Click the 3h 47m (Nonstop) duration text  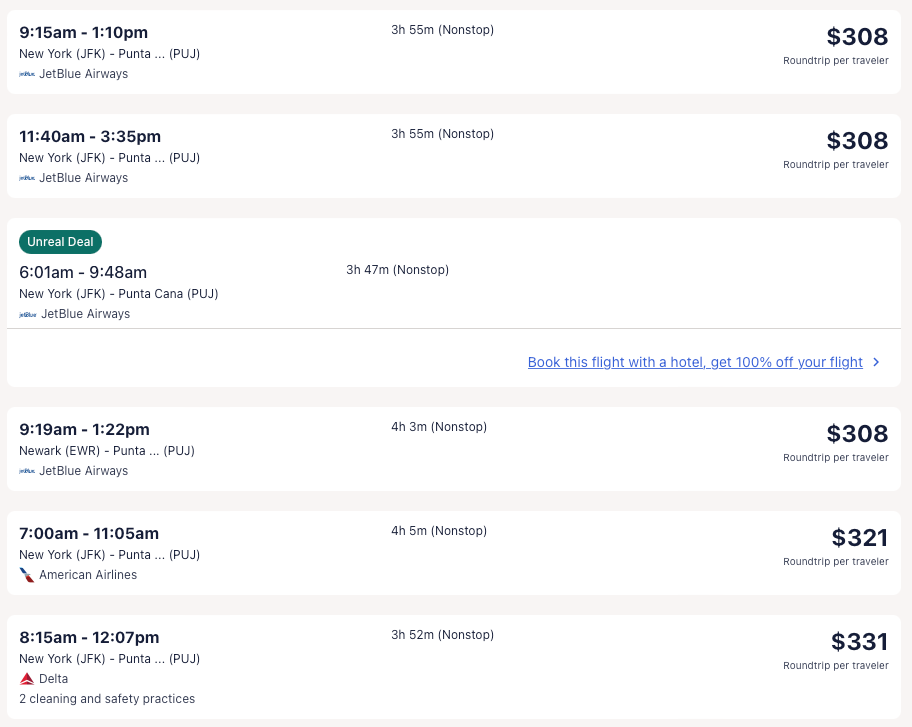click(x=397, y=270)
